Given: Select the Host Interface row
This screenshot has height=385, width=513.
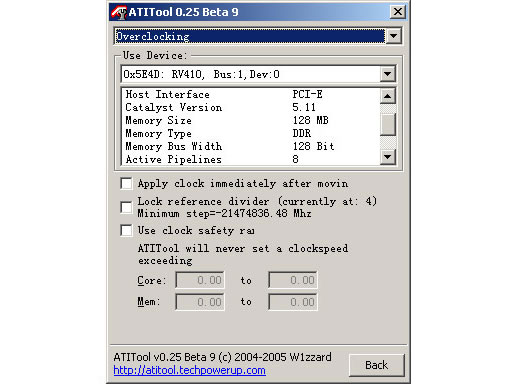Looking at the screenshot, I should point(251,94).
